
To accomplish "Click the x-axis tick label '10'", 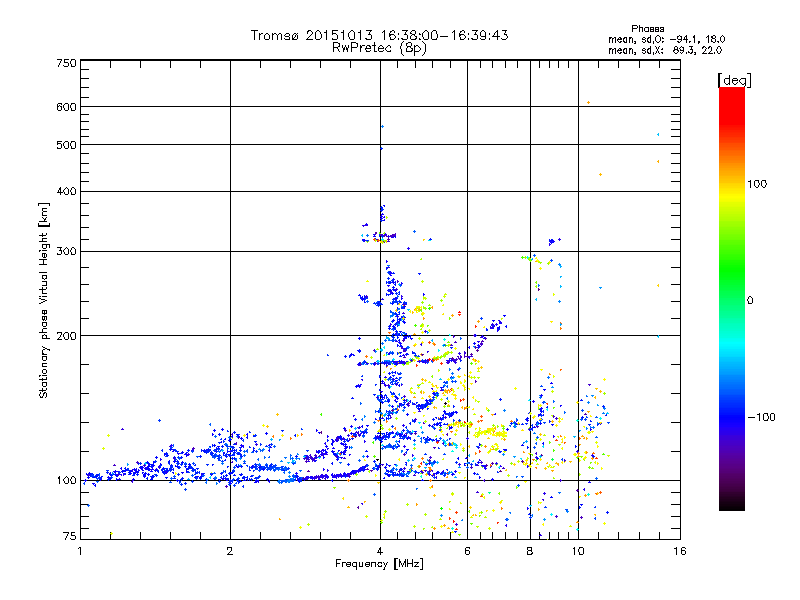I will tap(578, 551).
